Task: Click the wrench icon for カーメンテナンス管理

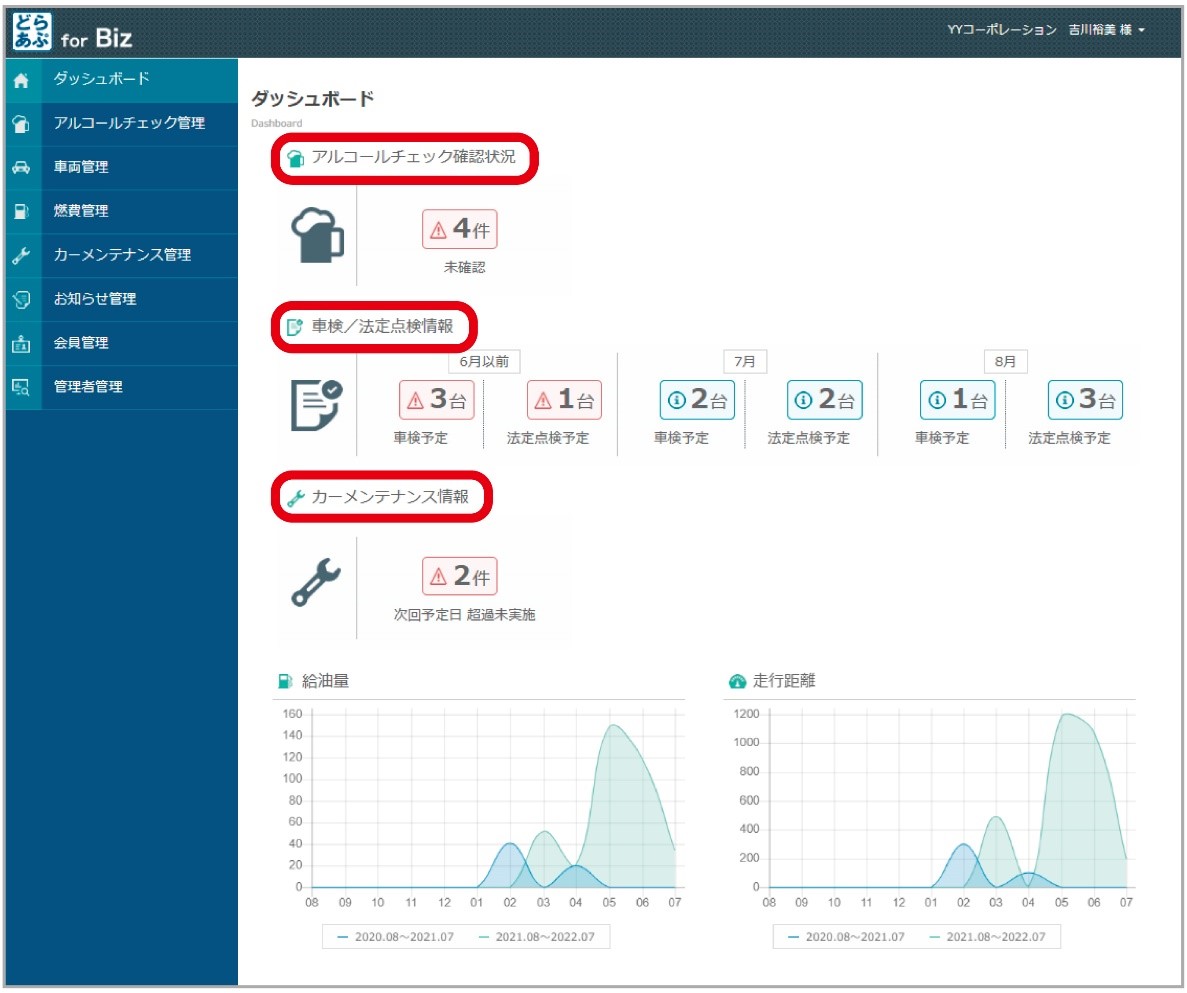Action: (x=21, y=256)
